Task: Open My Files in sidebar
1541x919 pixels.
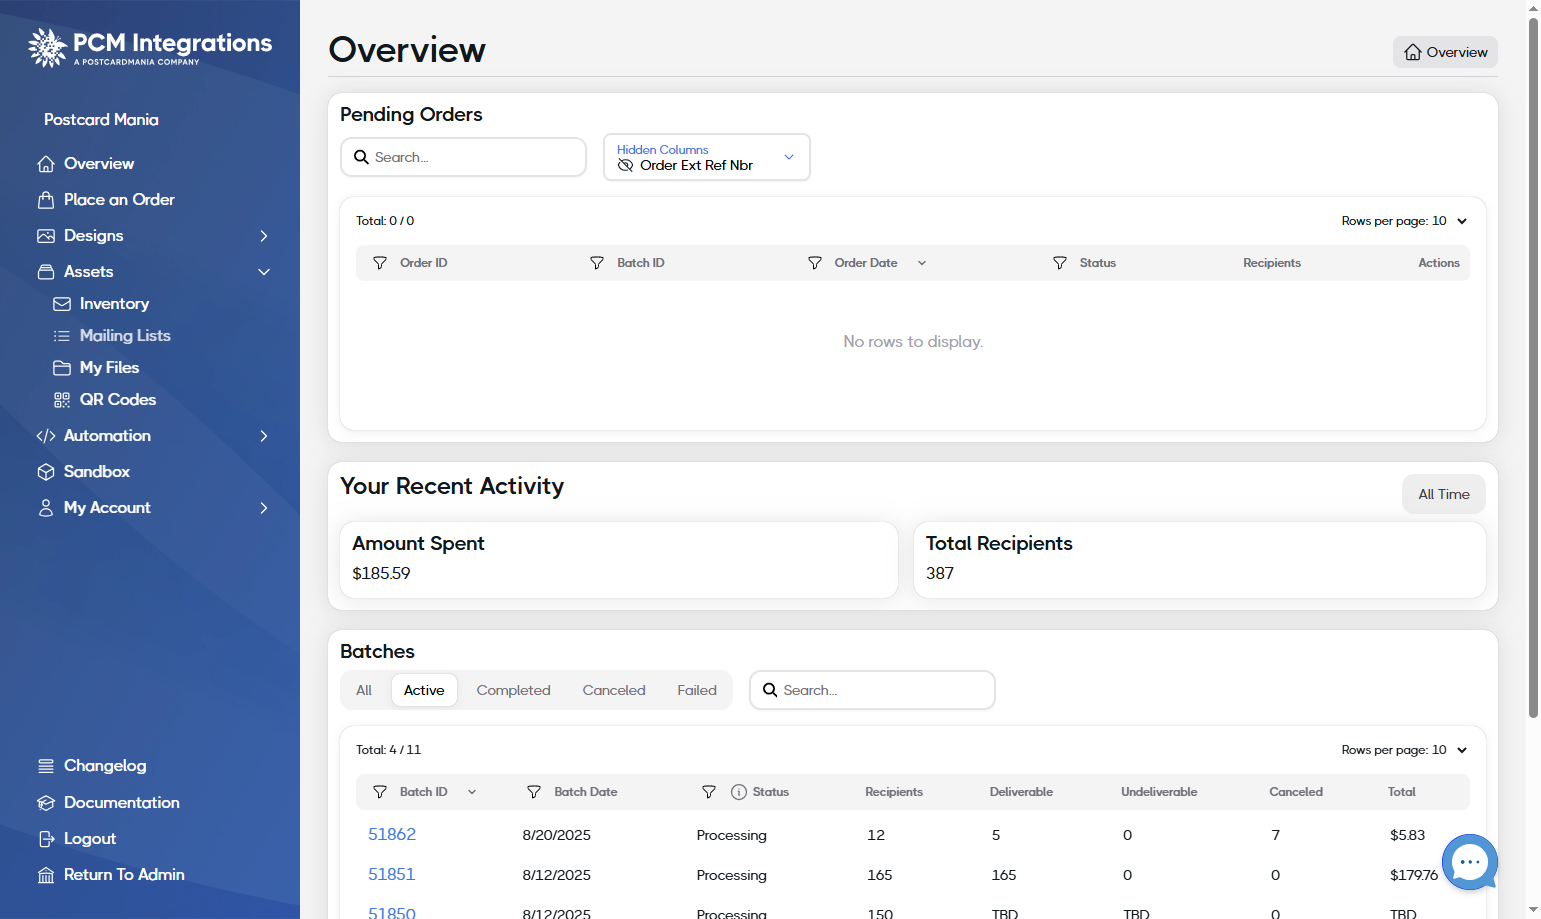Action: 109,368
